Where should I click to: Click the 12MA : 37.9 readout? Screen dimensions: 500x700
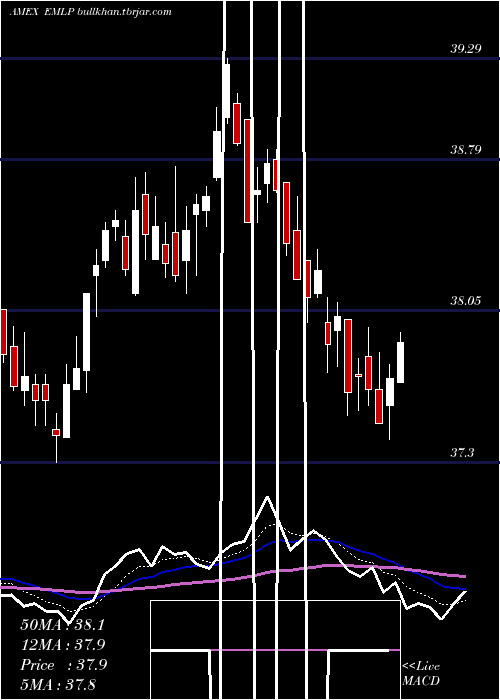[63, 645]
